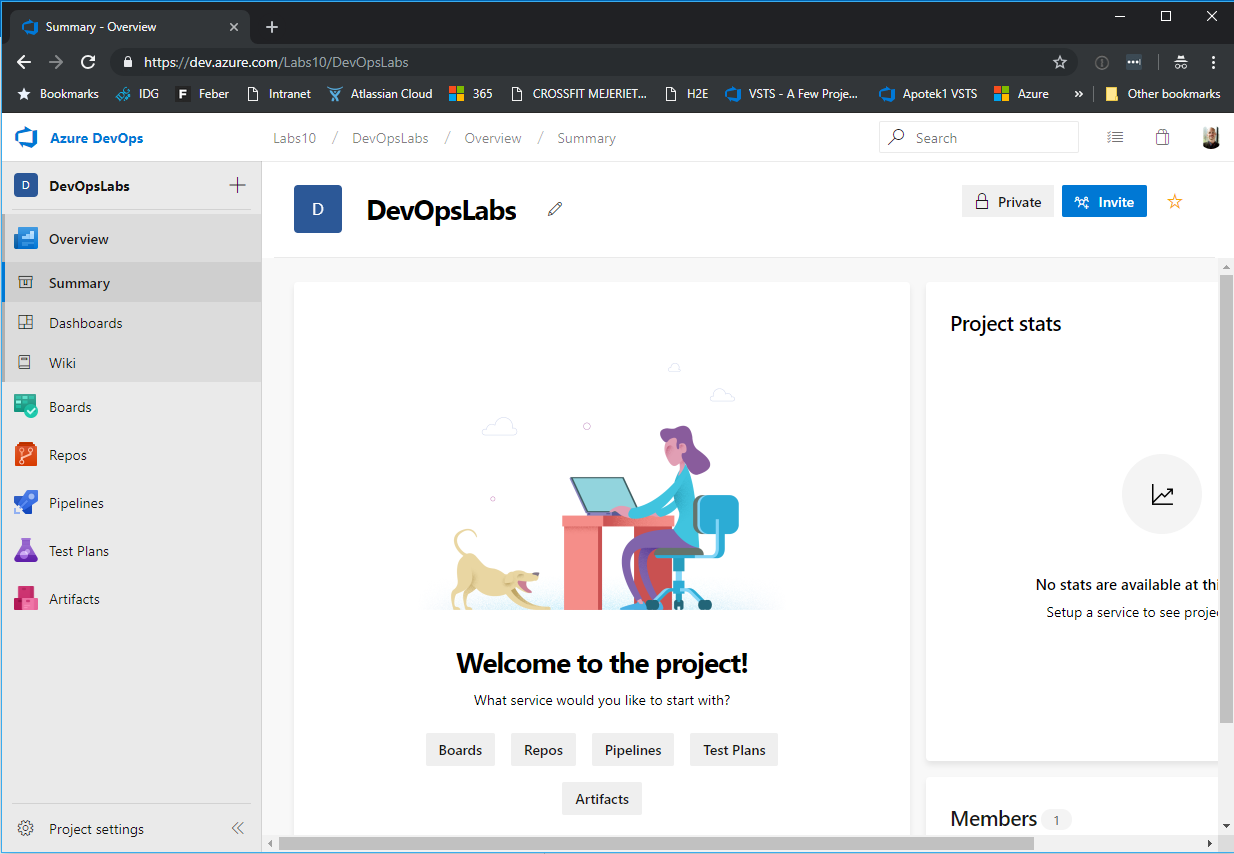Open a new browser tab
1234x854 pixels.
(x=272, y=27)
